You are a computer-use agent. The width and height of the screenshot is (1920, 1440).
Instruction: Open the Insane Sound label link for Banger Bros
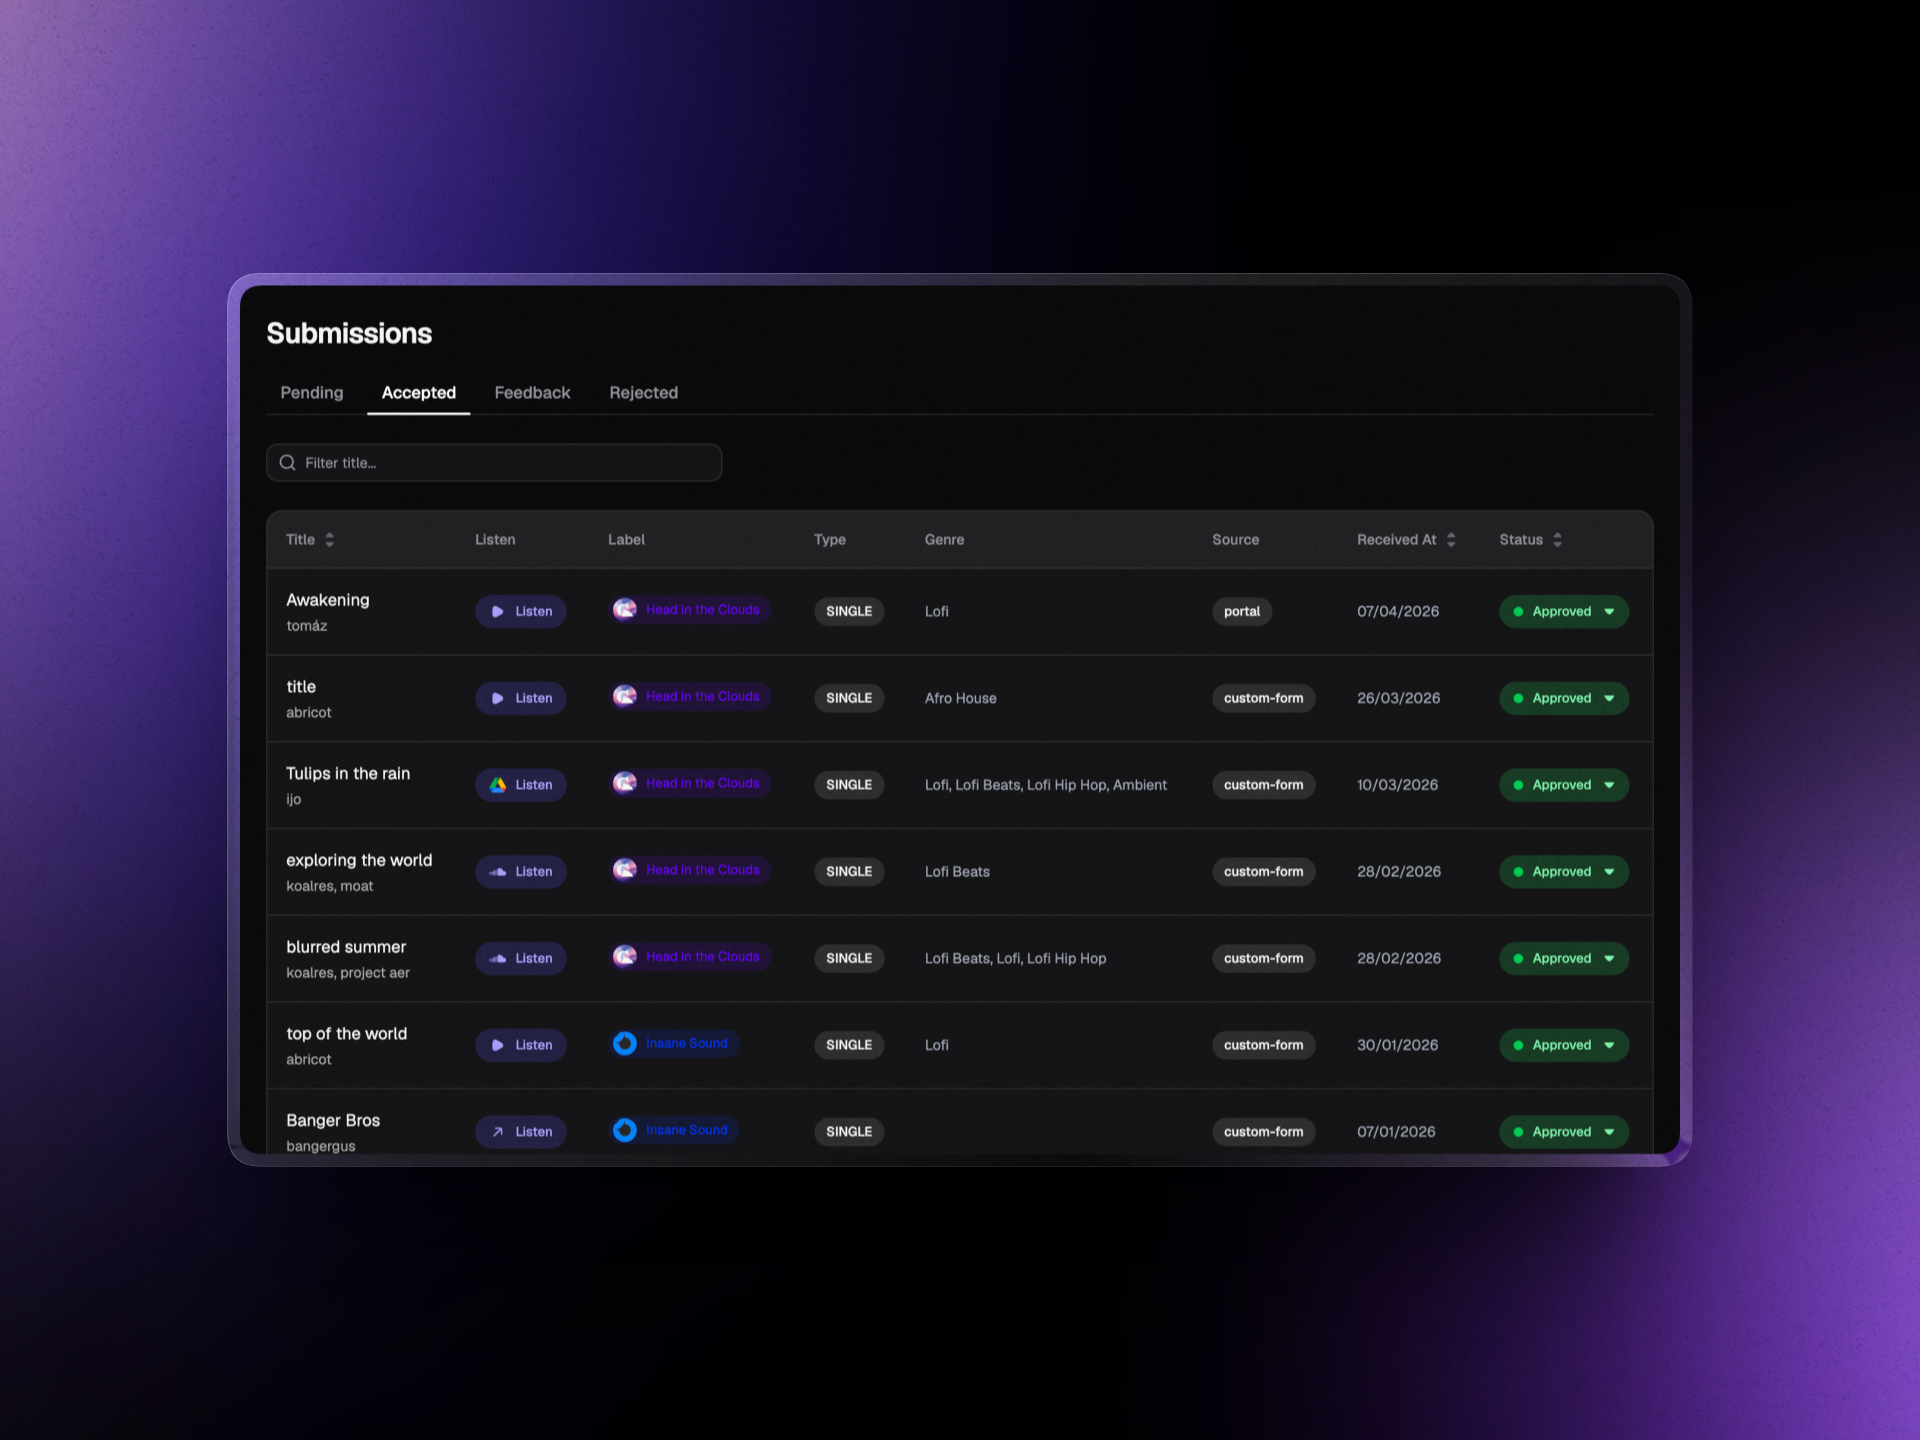point(675,1130)
